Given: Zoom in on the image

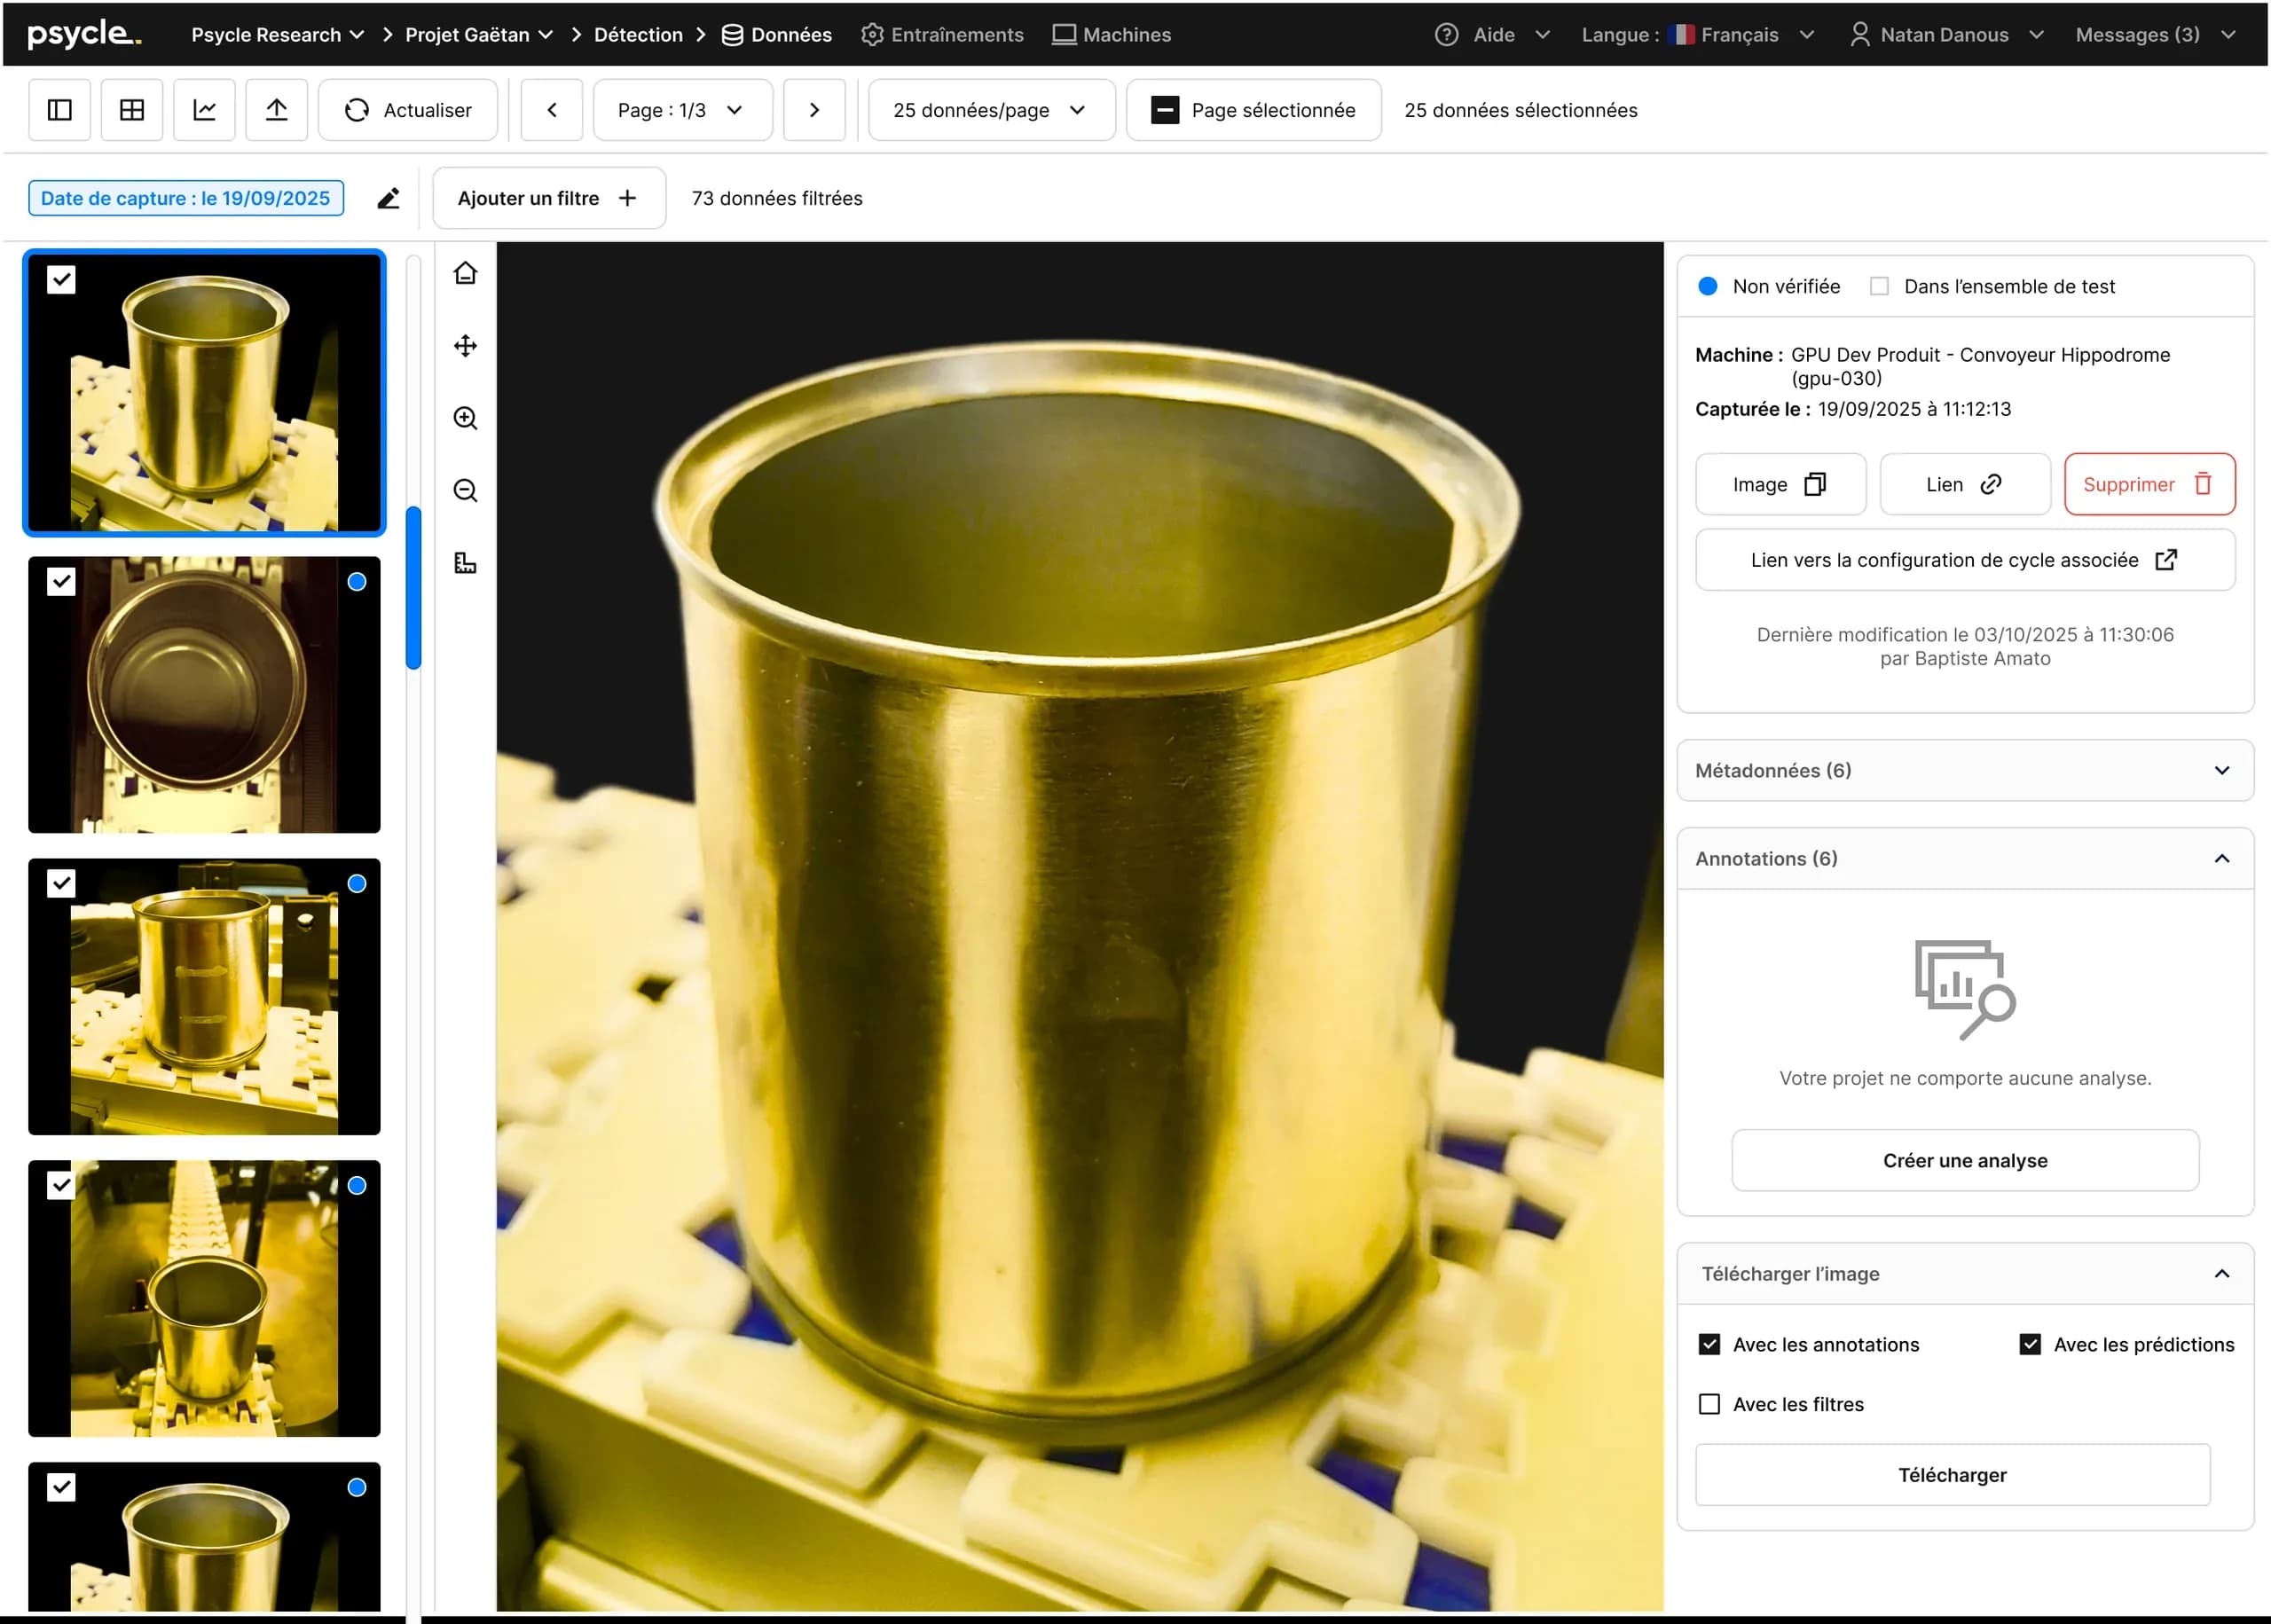Looking at the screenshot, I should [465, 418].
